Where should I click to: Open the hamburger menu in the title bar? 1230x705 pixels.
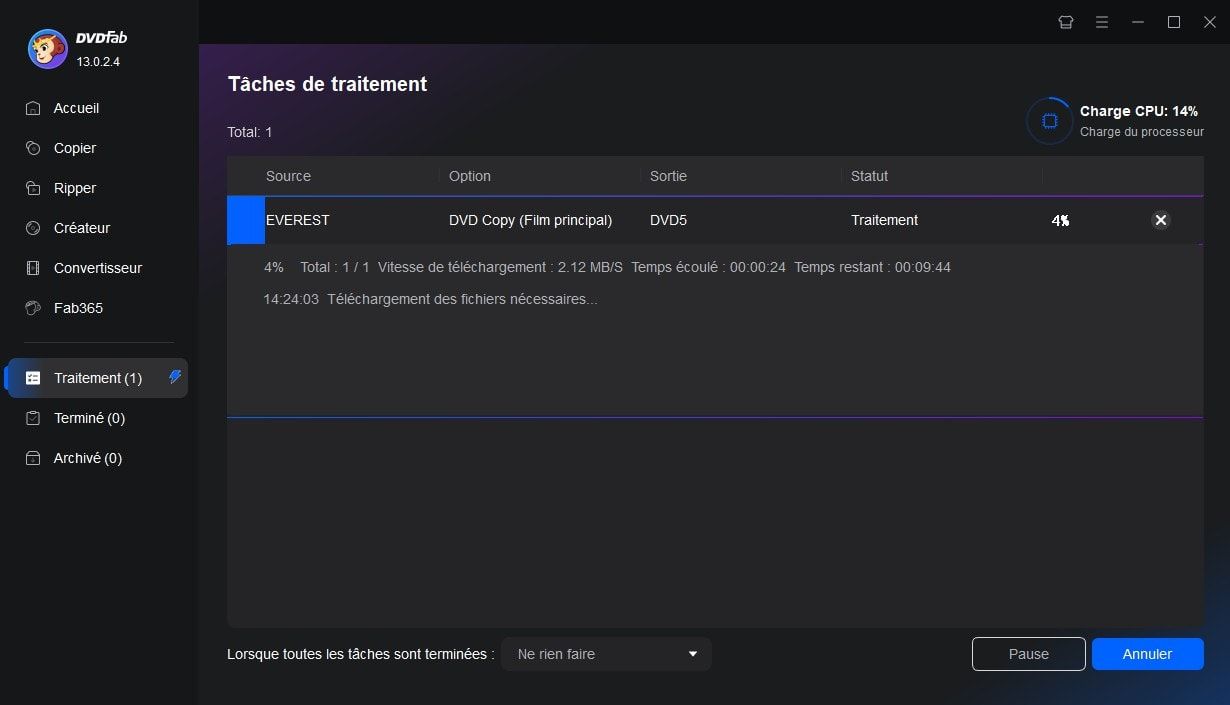1102,22
